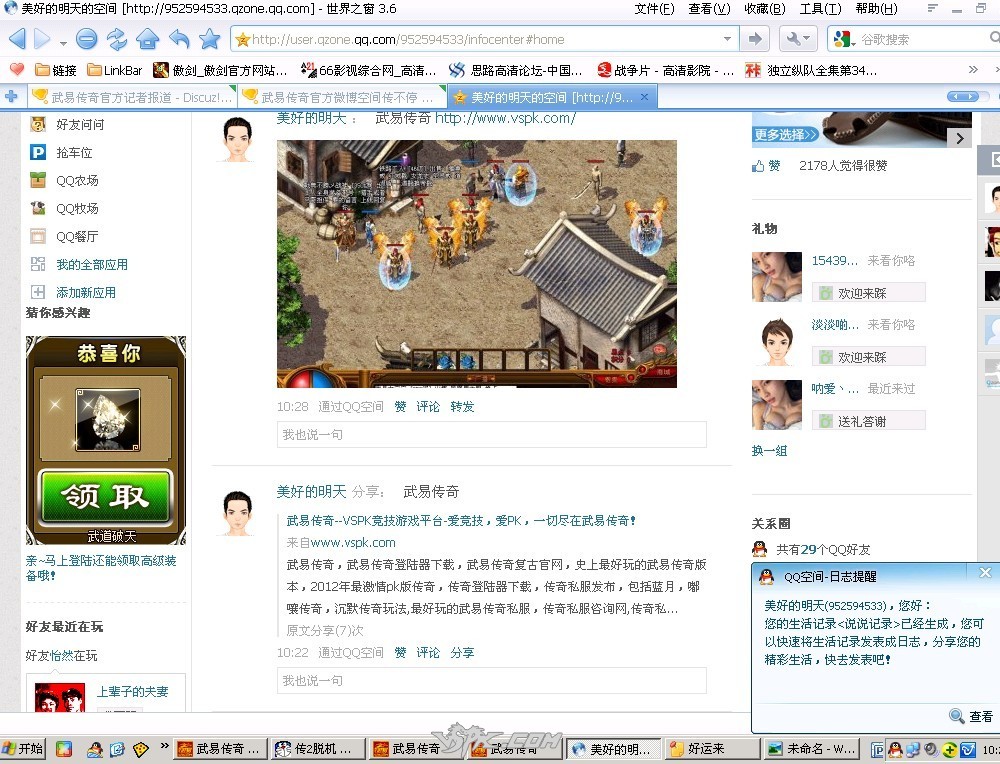The width and height of the screenshot is (1000, 764).
Task: Switch to the 武易传奇官方记者报道 tab
Action: (132, 97)
